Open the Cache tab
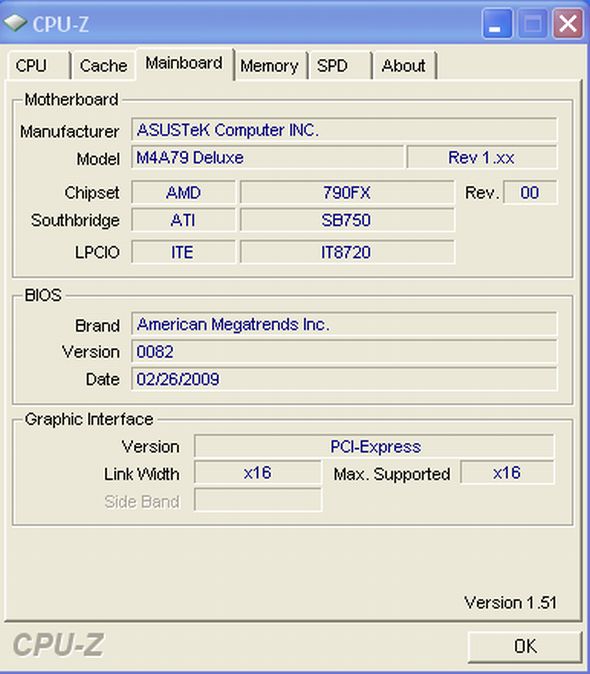Screen dimensions: 590x674 [x=104, y=66]
